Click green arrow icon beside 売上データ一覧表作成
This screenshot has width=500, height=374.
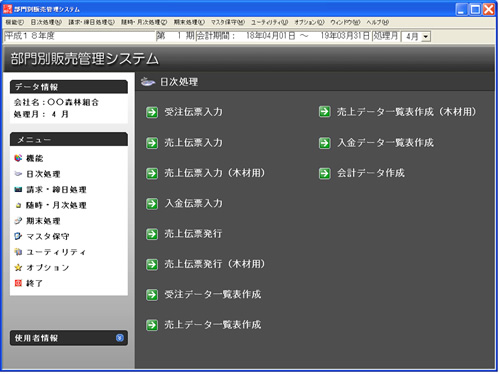[152, 325]
